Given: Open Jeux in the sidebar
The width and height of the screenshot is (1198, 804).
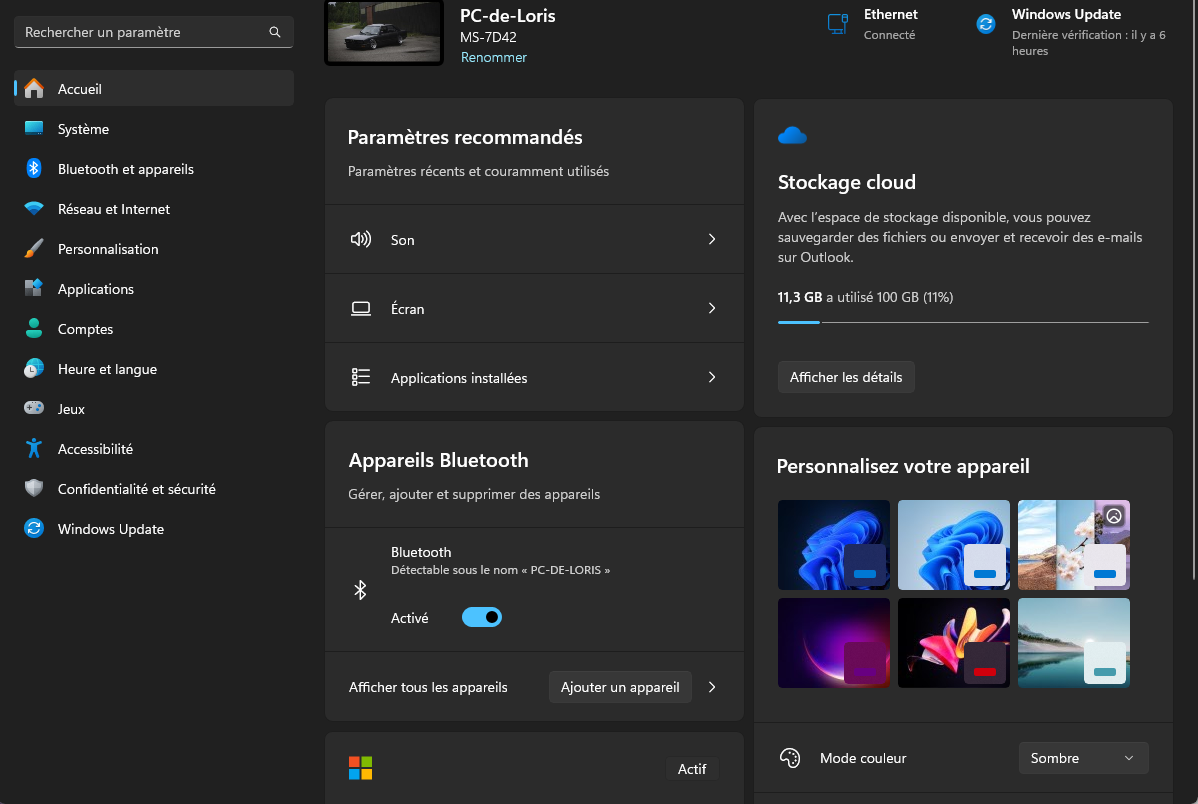Looking at the screenshot, I should 154,408.
